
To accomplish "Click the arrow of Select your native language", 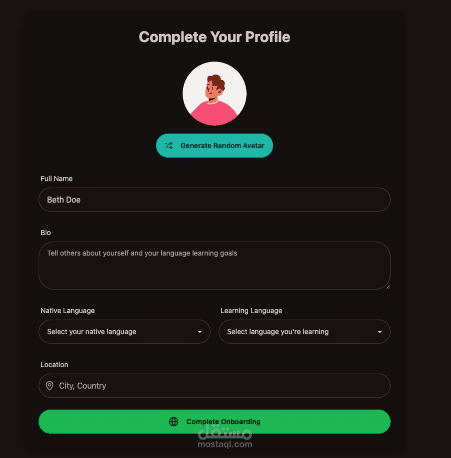I will [x=200, y=332].
